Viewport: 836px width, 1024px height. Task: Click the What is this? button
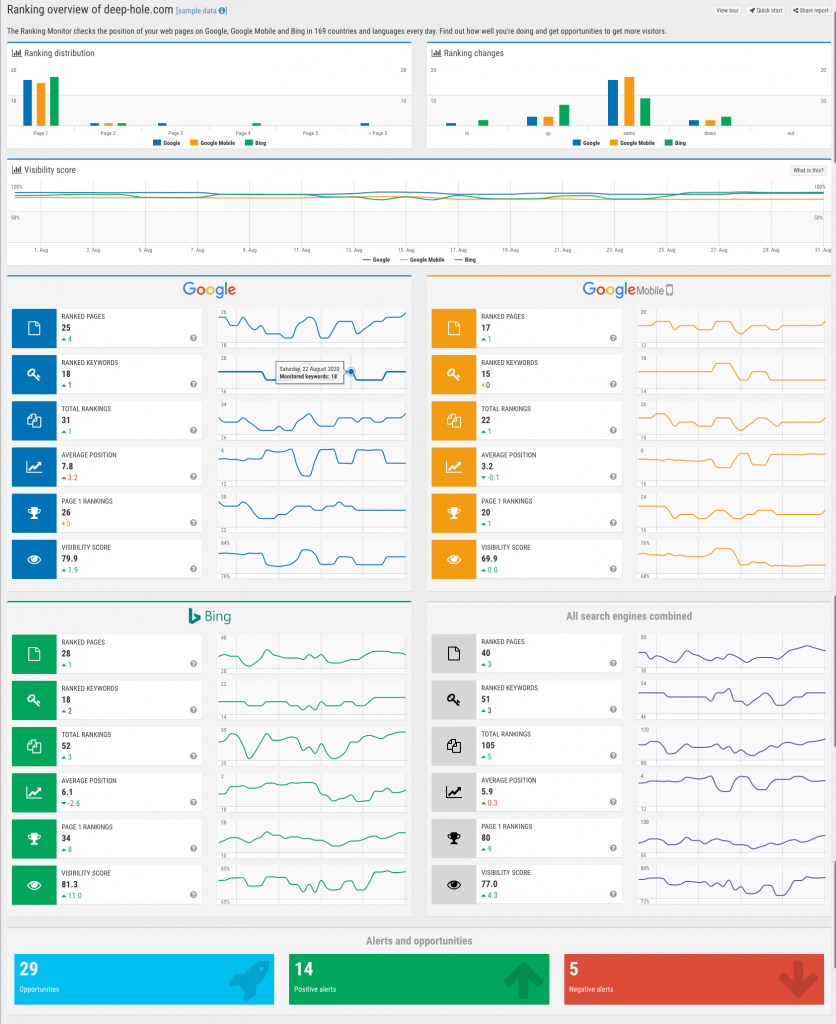(x=809, y=170)
